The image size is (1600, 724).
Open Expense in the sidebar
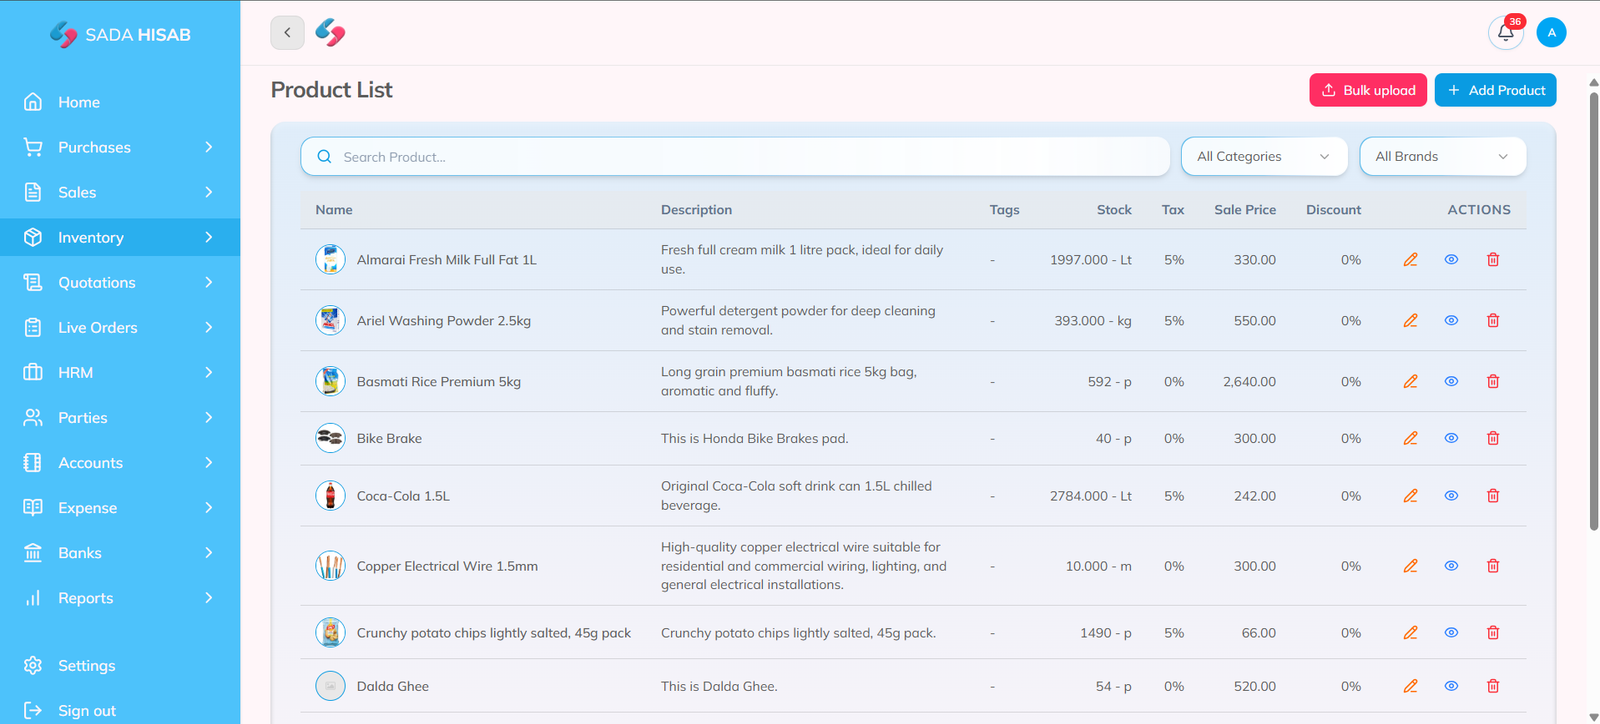[120, 508]
